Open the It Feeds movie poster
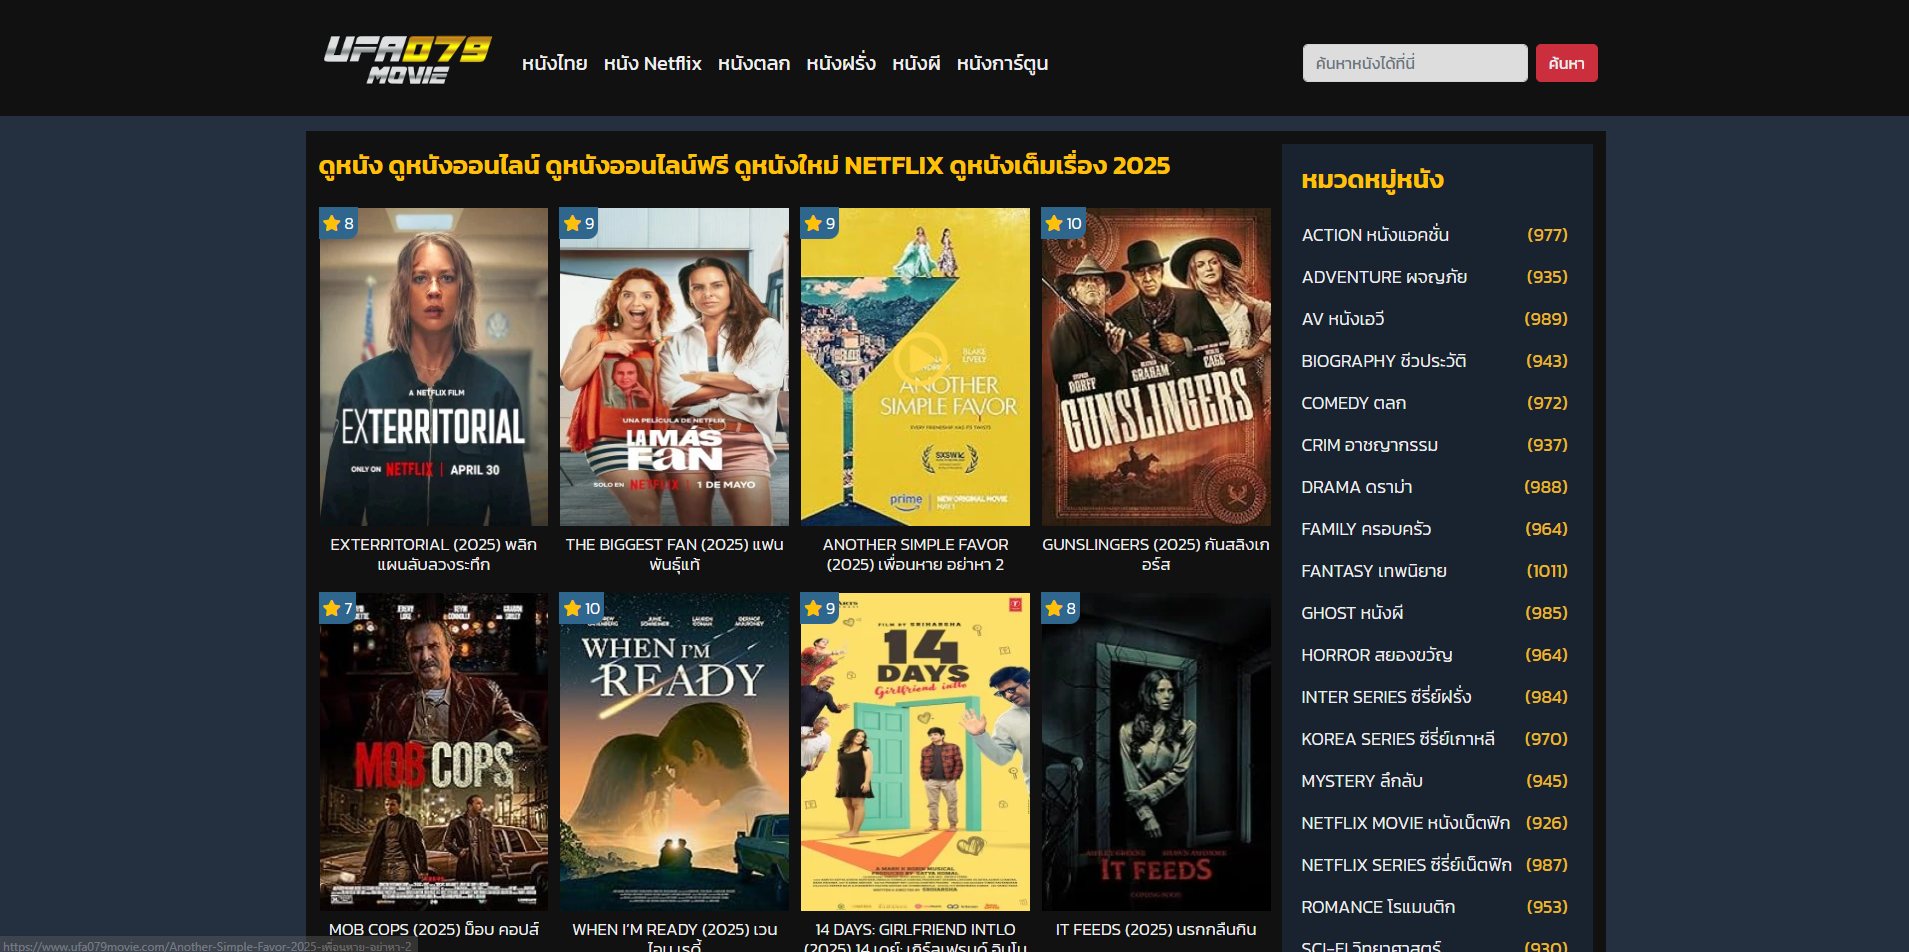1909x952 pixels. (1156, 752)
